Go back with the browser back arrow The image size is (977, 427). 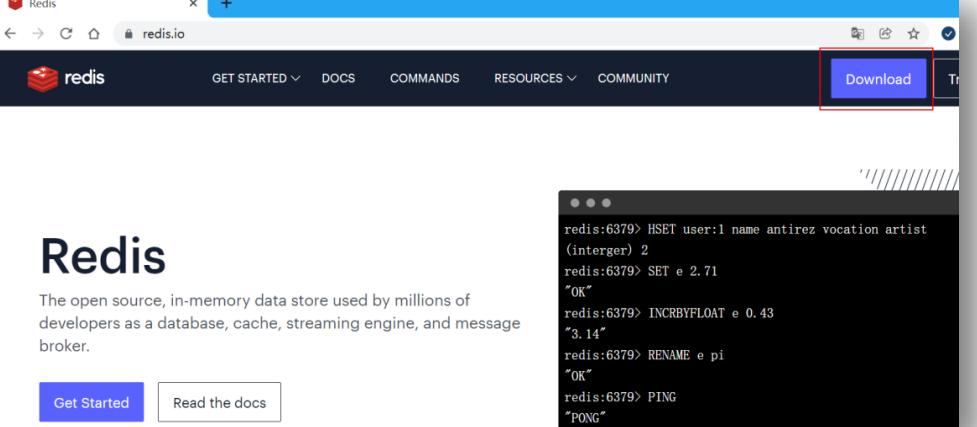pos(10,34)
